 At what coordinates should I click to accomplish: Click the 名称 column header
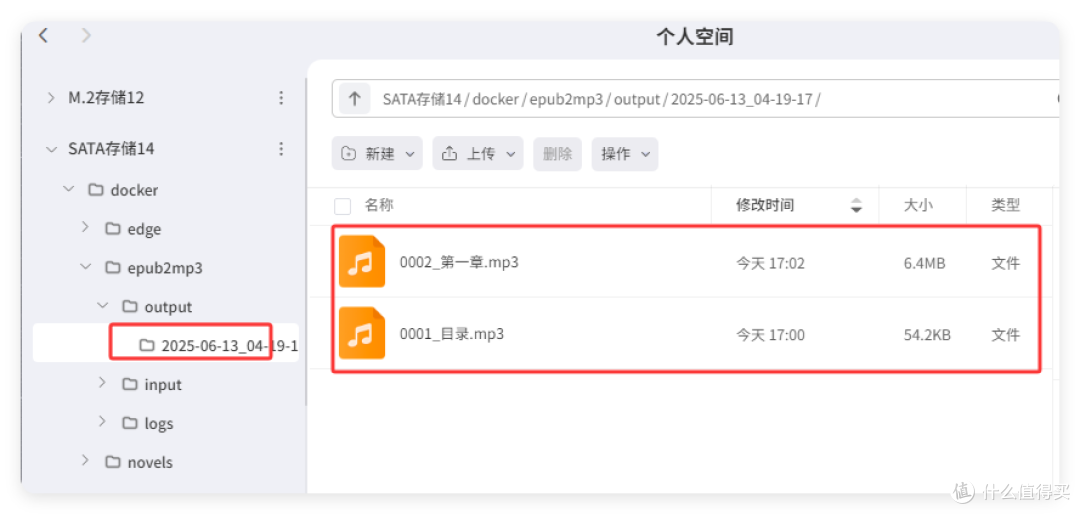tap(379, 205)
